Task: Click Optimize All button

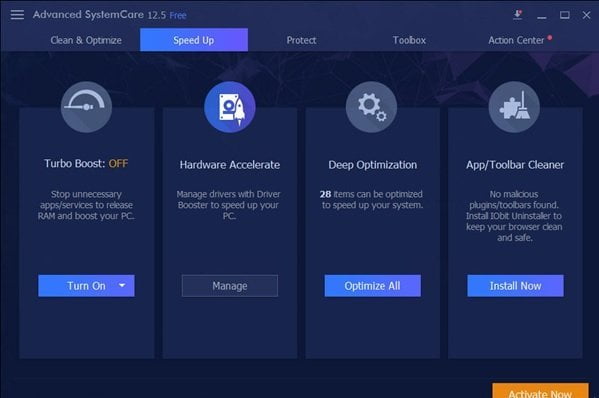Action: [x=372, y=286]
